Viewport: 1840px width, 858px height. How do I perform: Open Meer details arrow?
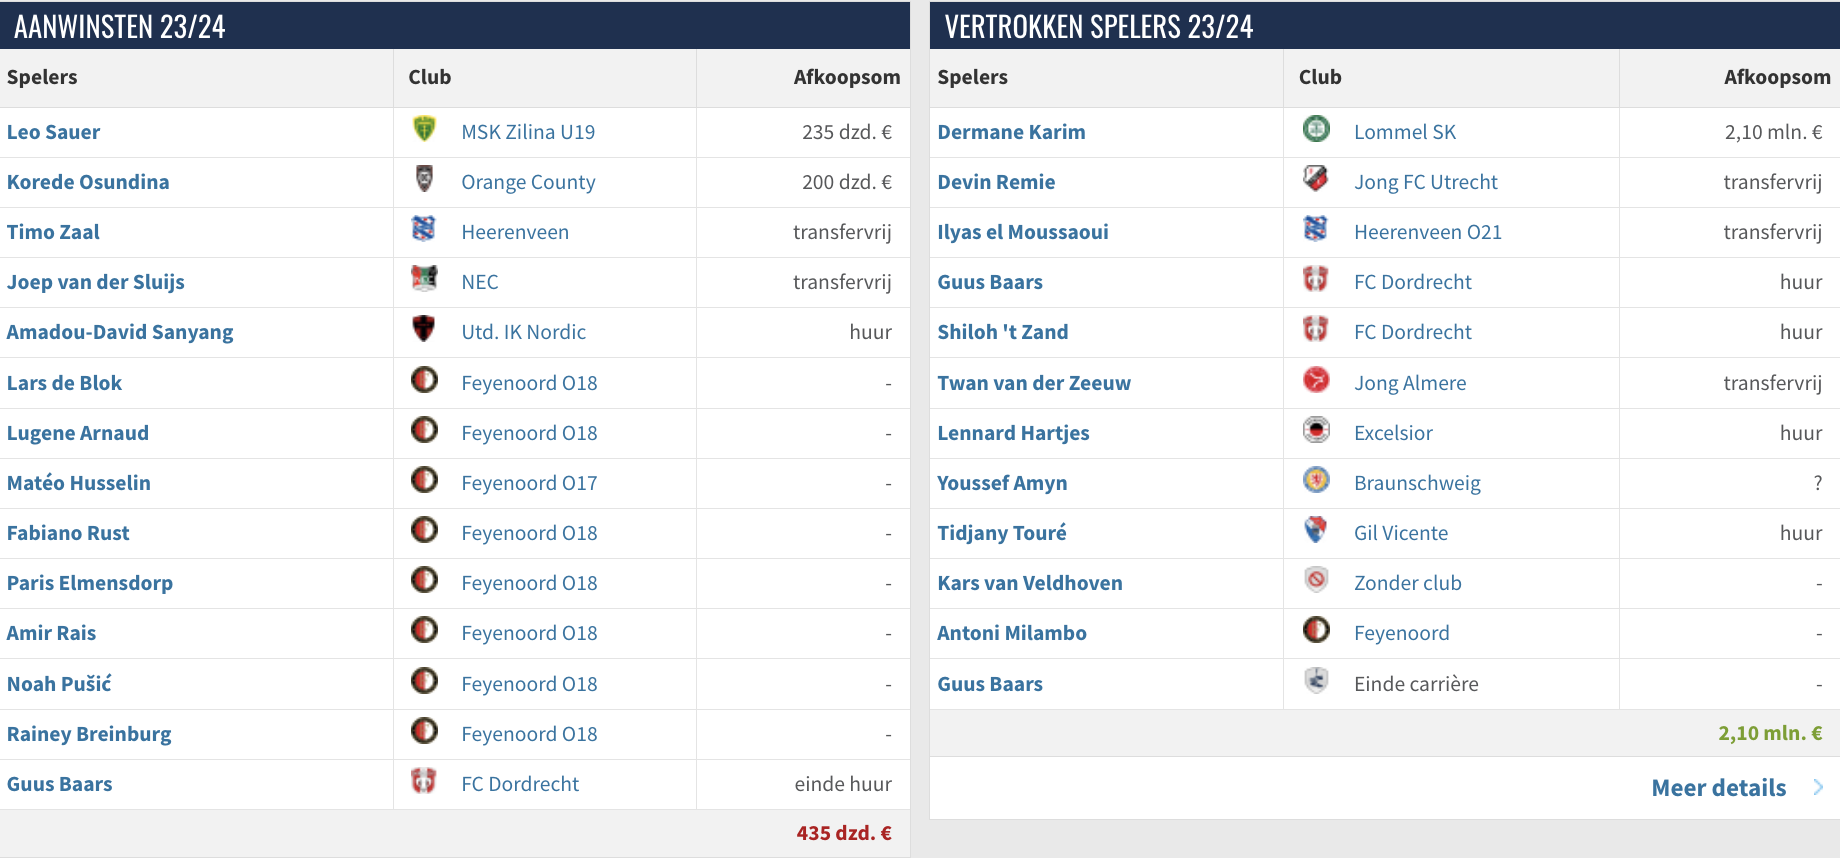(1818, 788)
